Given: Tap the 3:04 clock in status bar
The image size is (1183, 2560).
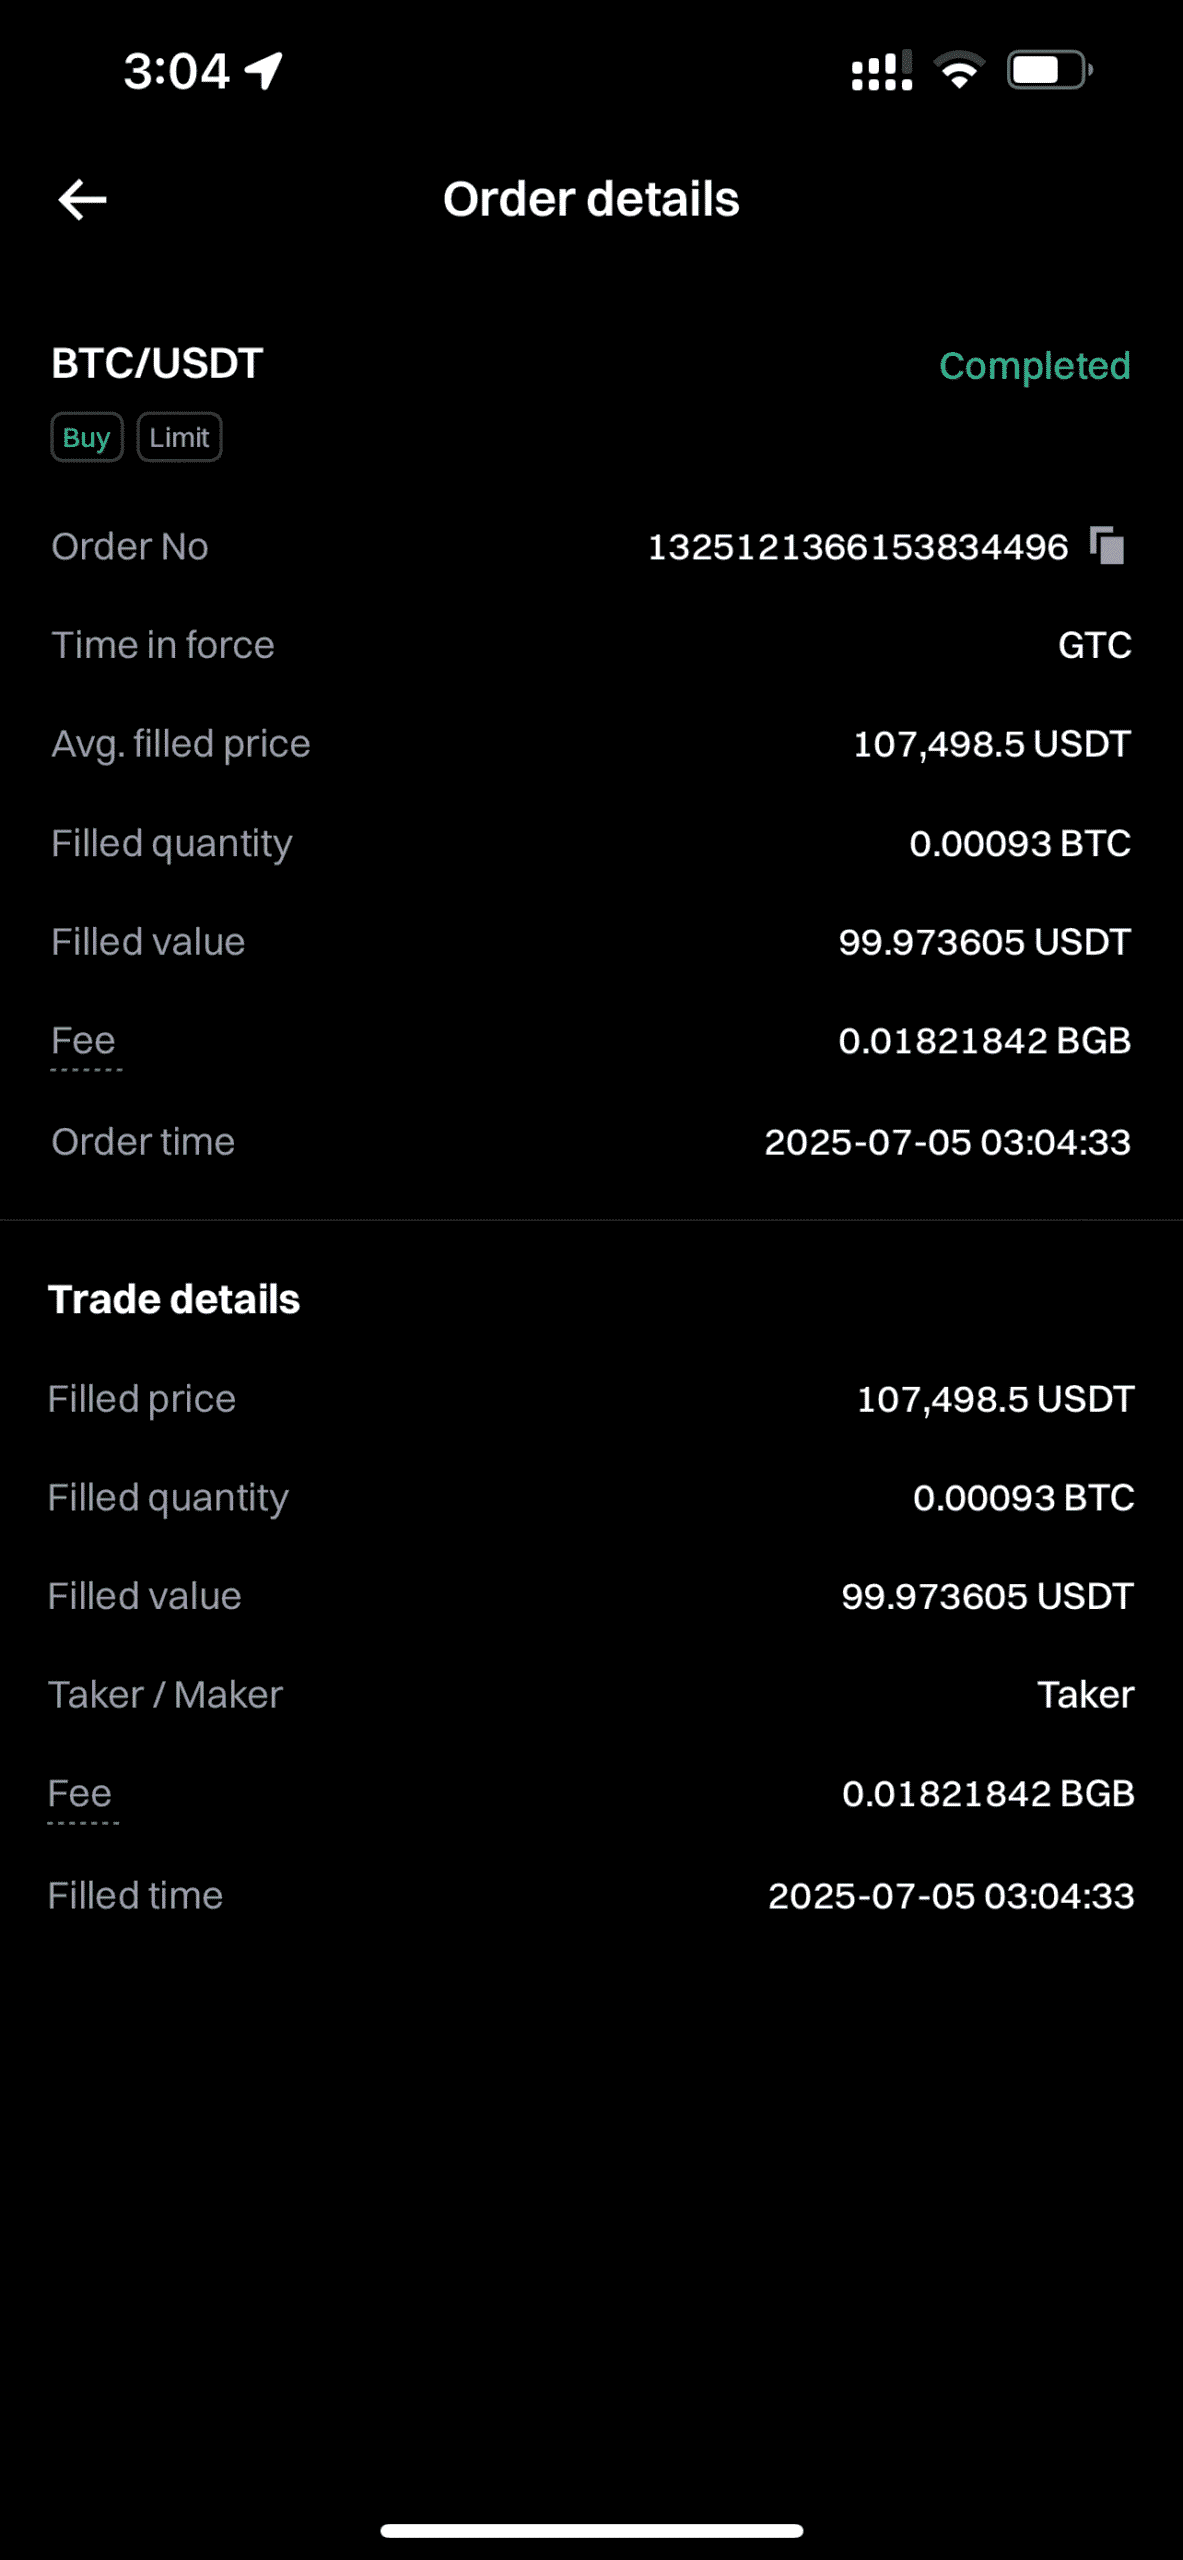Looking at the screenshot, I should [x=176, y=71].
